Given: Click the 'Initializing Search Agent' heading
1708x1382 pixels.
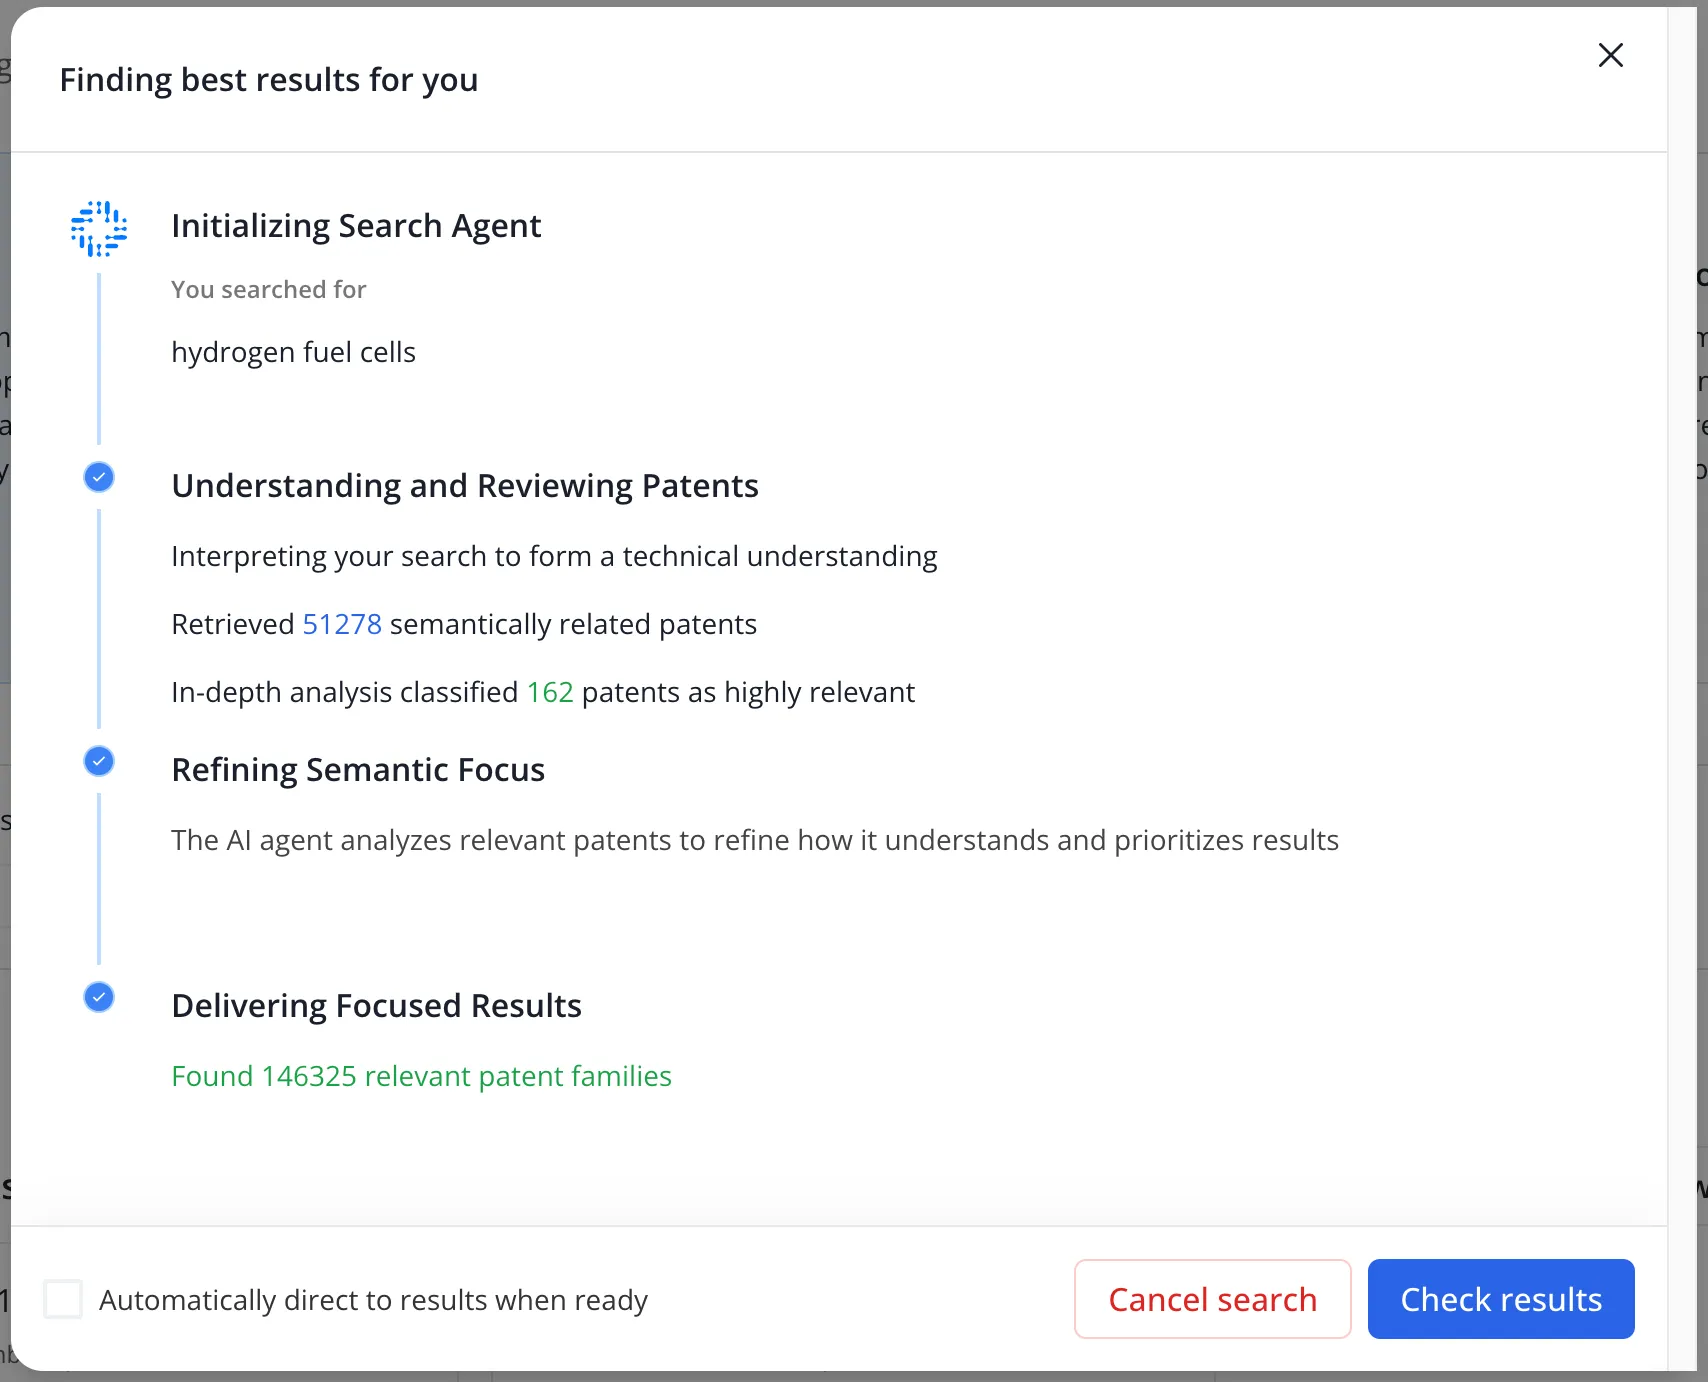Looking at the screenshot, I should coord(356,226).
